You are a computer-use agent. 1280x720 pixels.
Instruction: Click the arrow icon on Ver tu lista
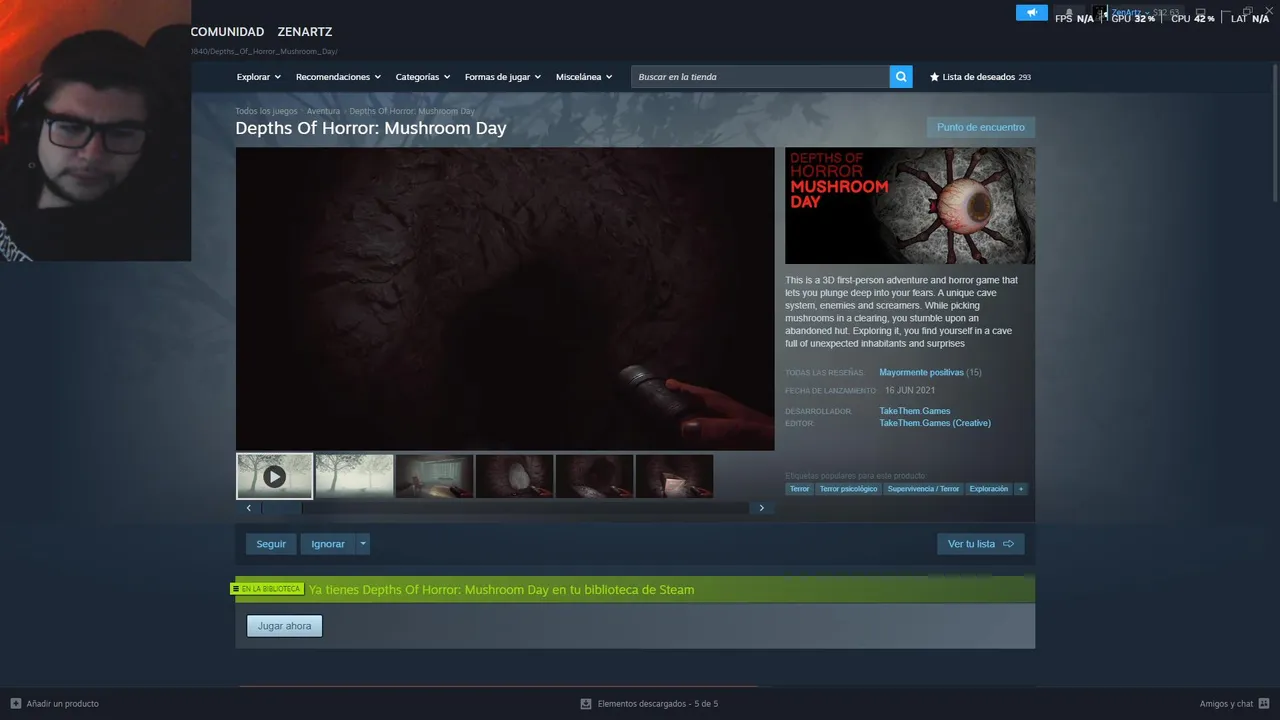pos(1008,544)
